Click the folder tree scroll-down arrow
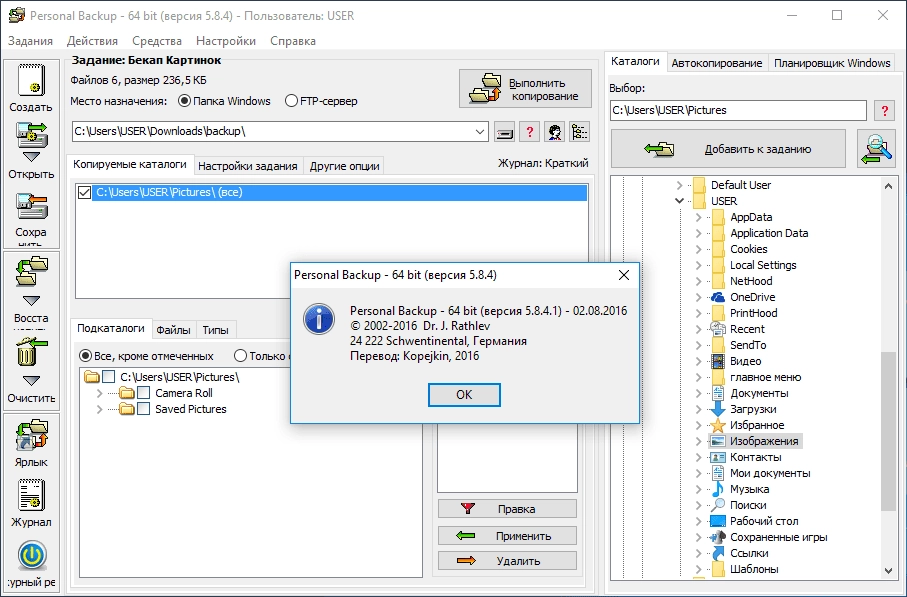The image size is (907, 597). tap(888, 570)
